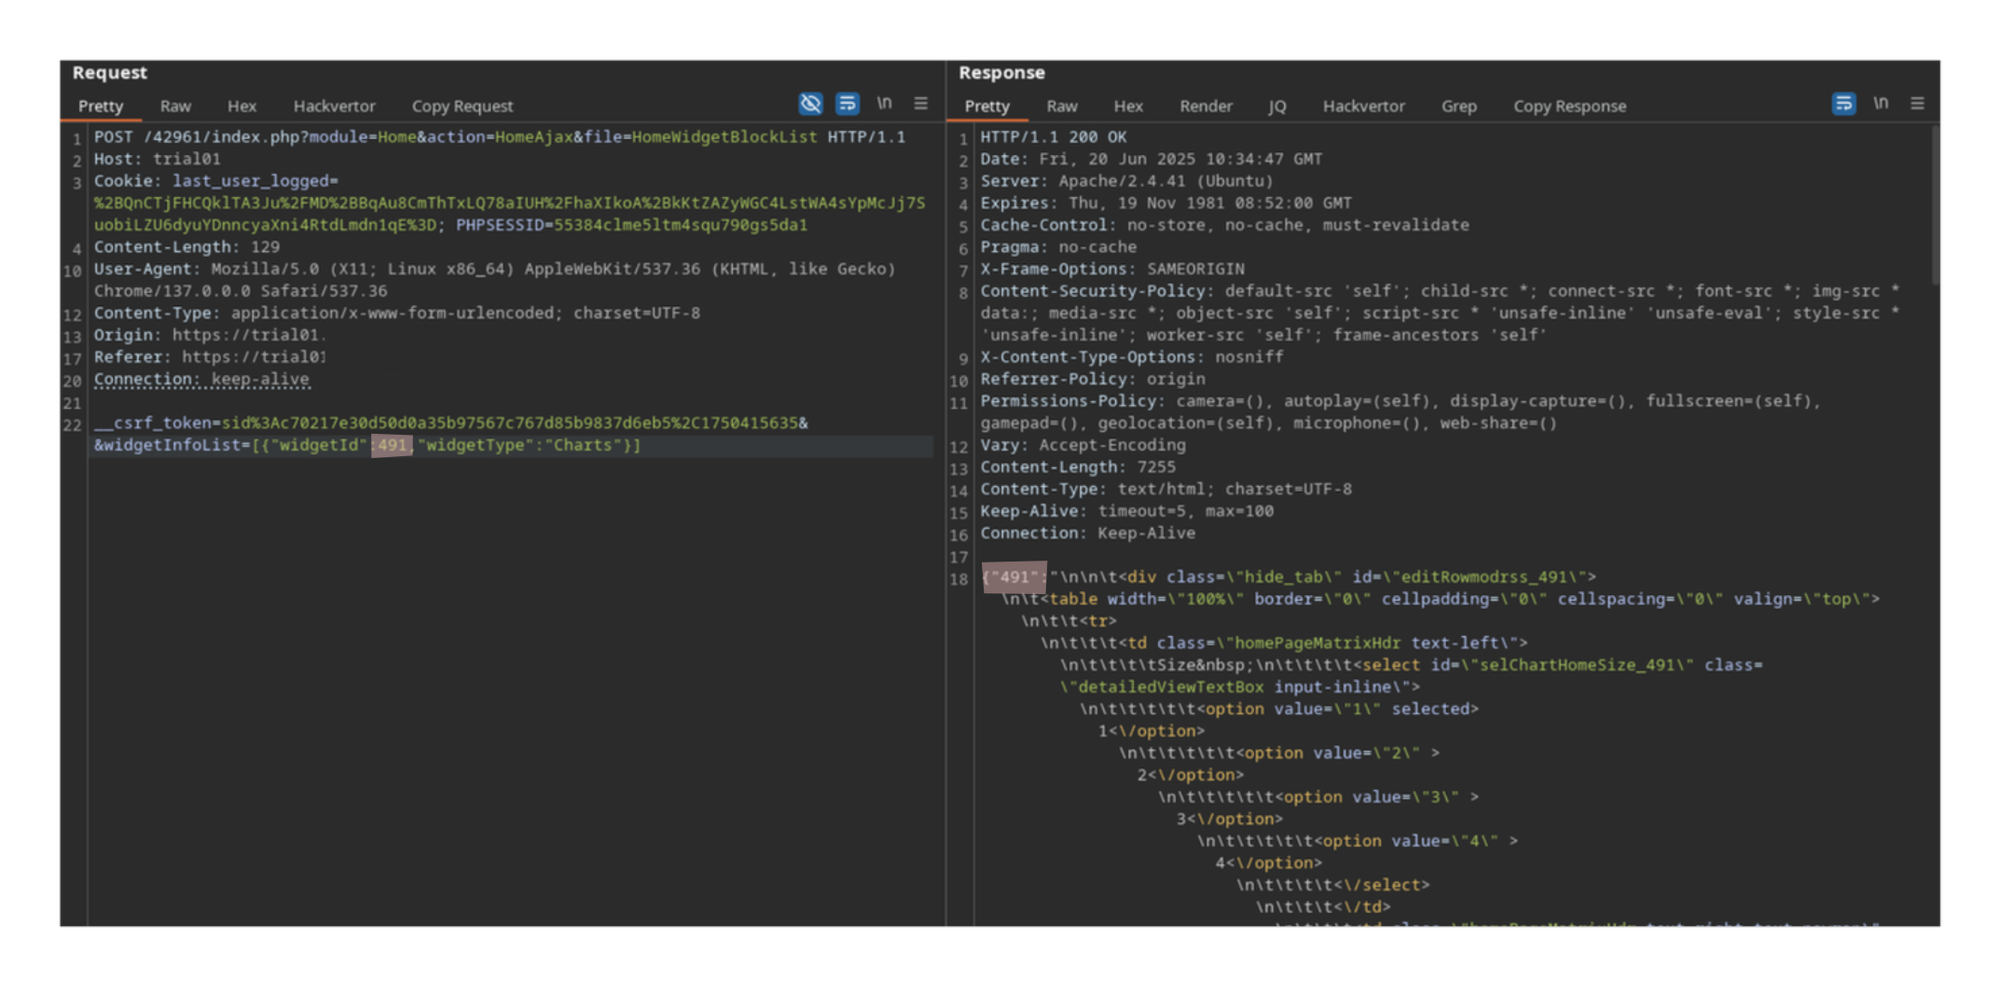Click Copy Request button
The width and height of the screenshot is (2000, 986).
point(462,106)
